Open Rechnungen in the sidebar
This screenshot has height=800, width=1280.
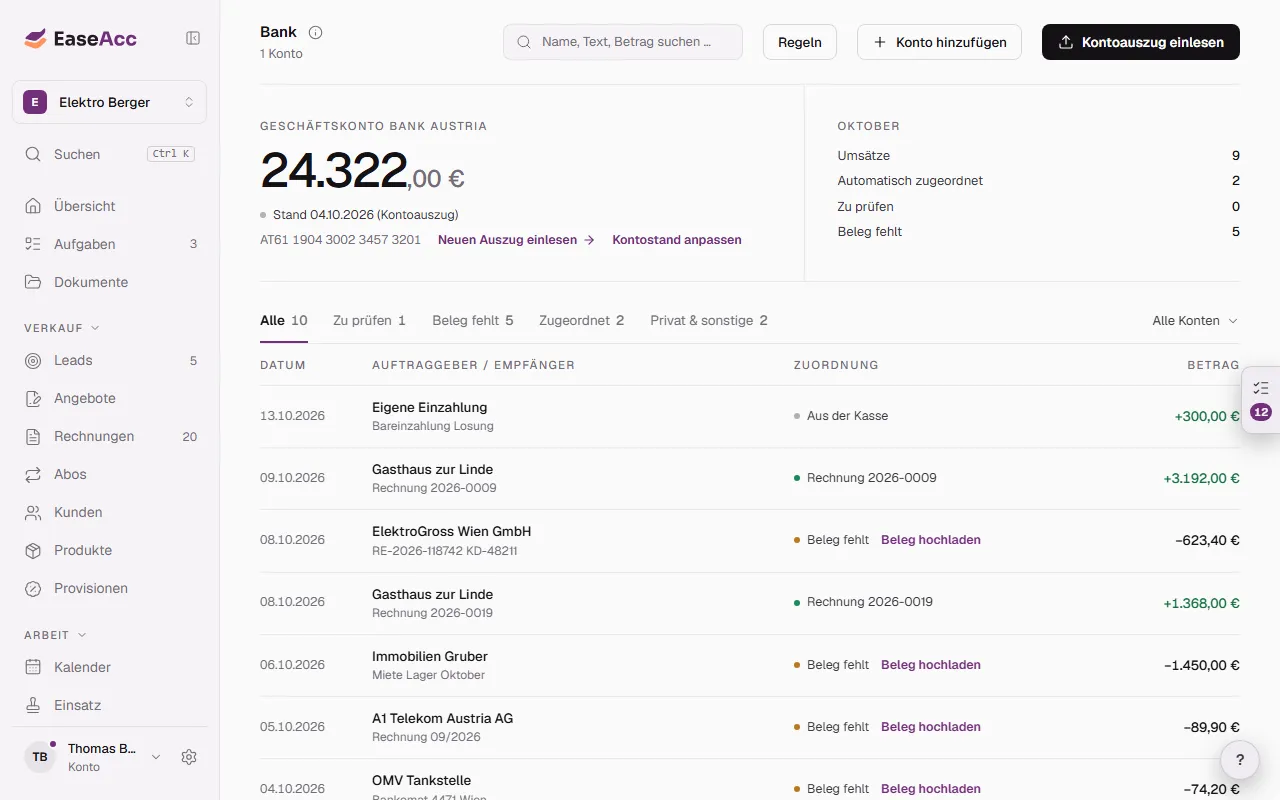110,436
